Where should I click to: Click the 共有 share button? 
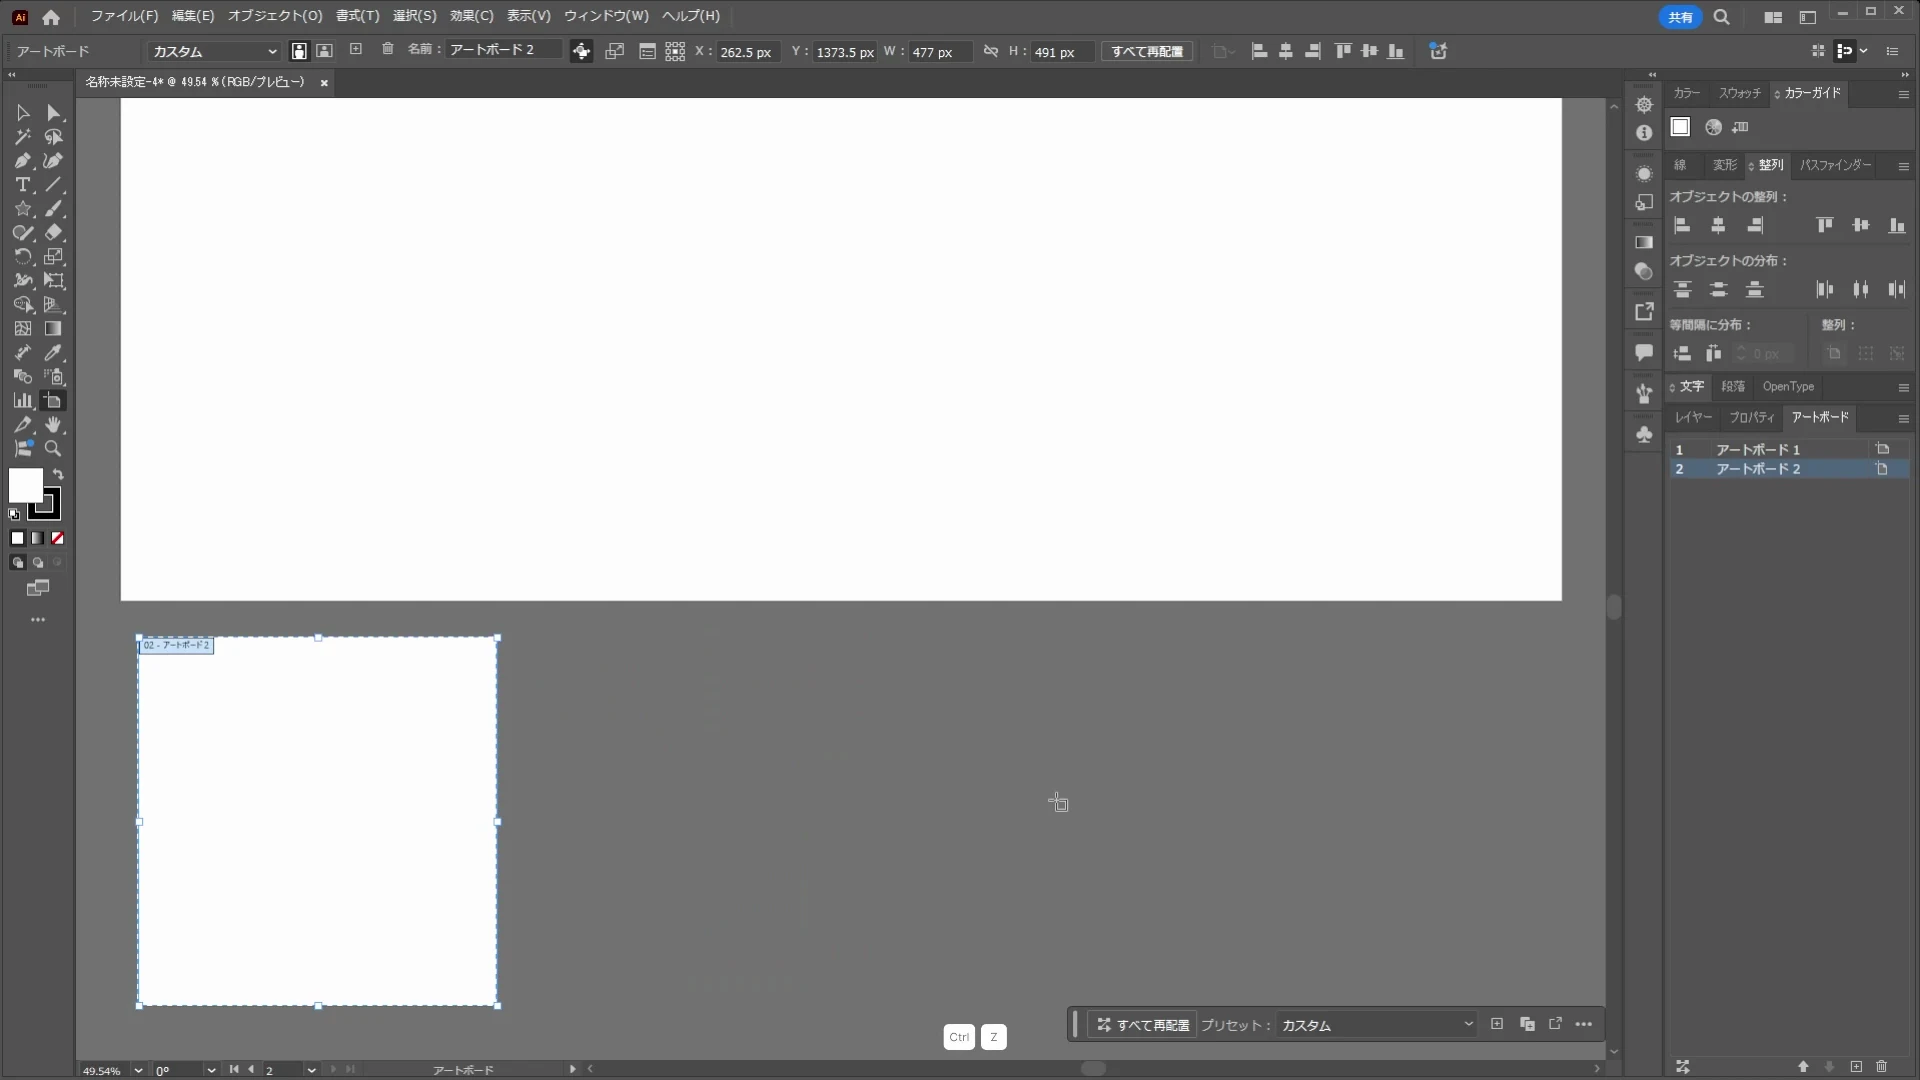[1680, 17]
